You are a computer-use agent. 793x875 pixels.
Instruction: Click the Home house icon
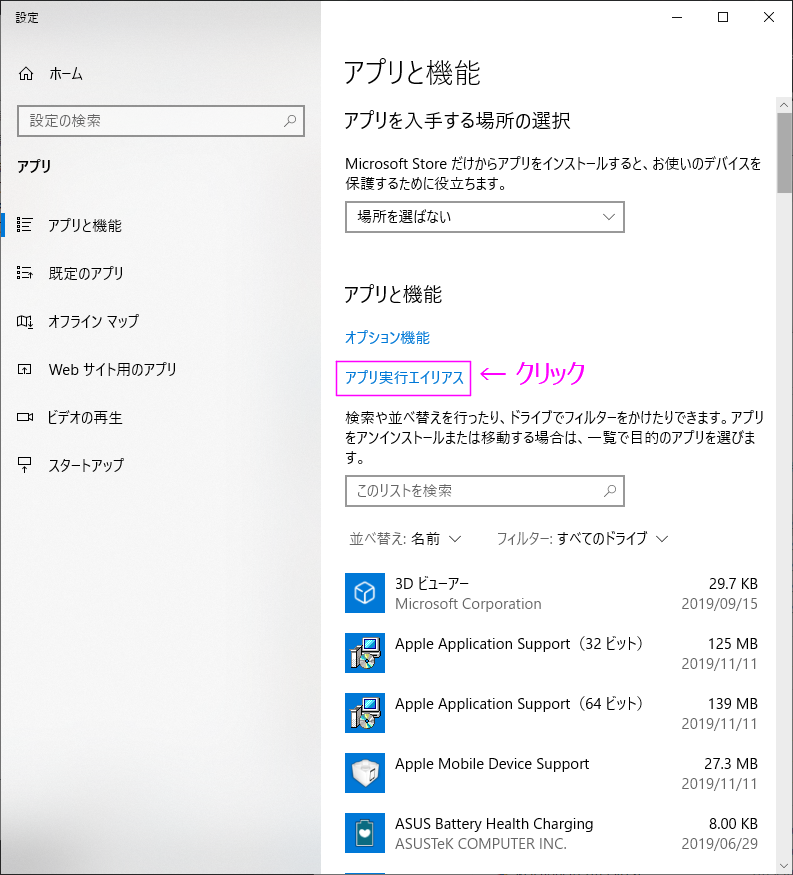26,74
